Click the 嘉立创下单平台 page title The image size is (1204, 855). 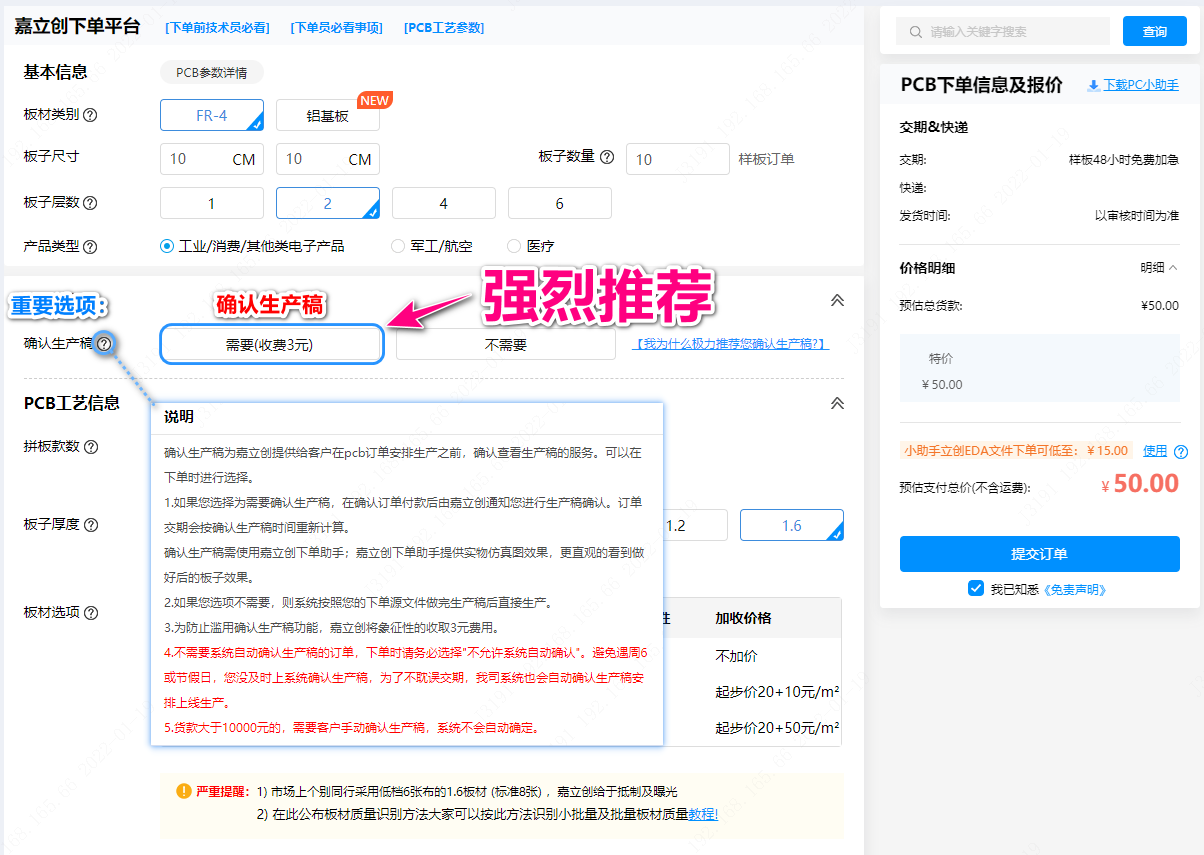[77, 27]
